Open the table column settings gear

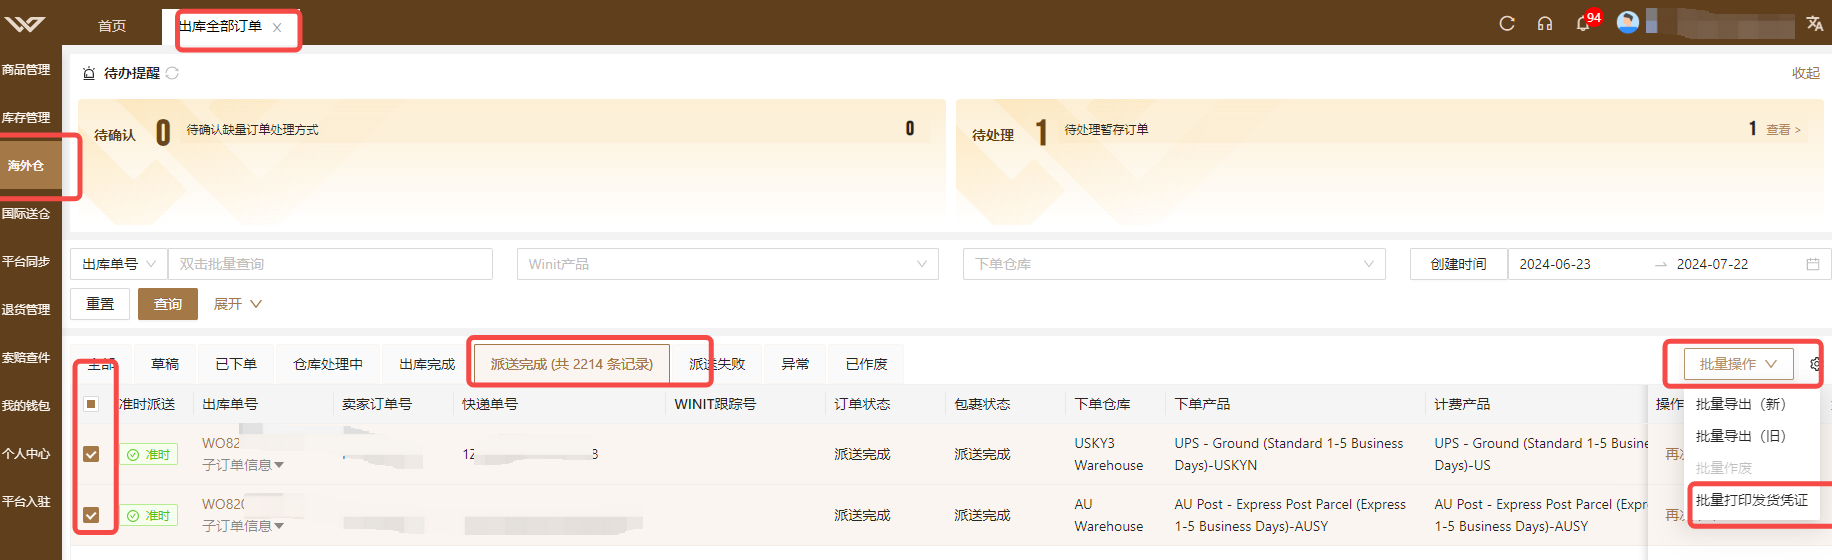tap(1816, 364)
